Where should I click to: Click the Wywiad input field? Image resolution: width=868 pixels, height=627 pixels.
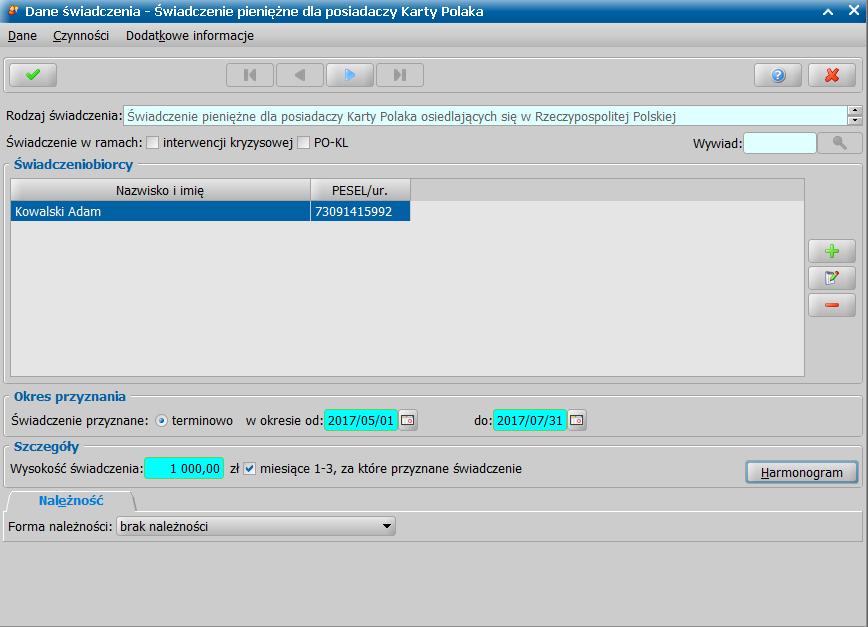(780, 143)
